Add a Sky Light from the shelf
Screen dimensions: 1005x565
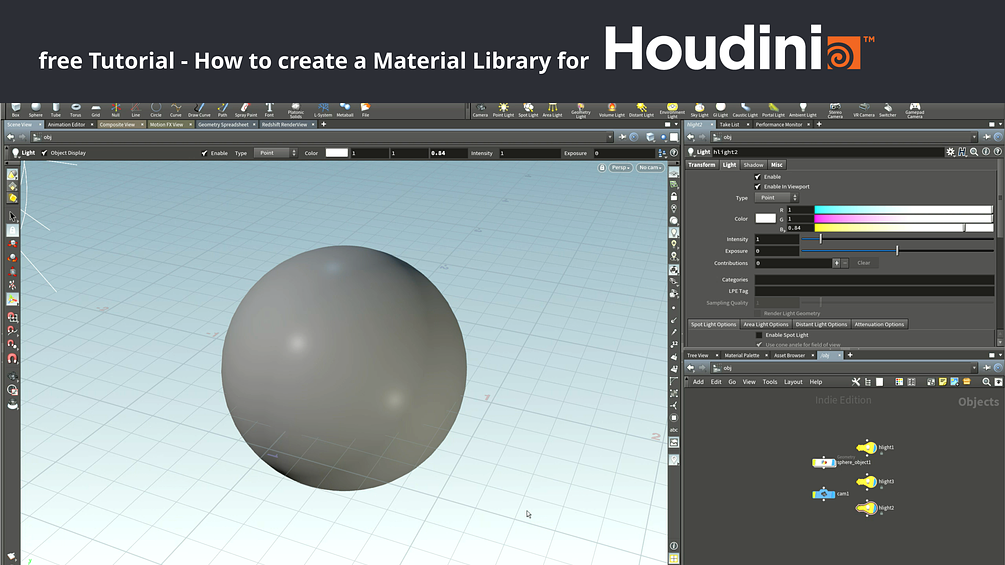699,110
